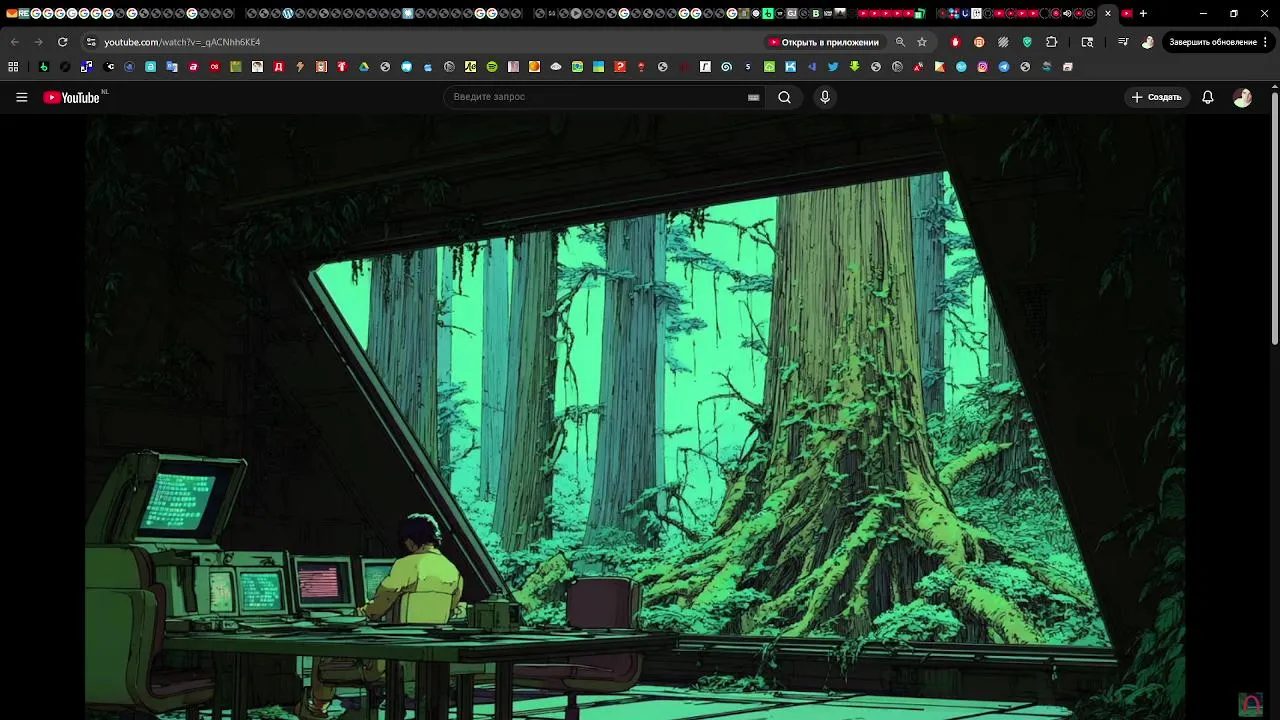Open the Google Drive bookmark
The image size is (1280, 720).
[364, 67]
